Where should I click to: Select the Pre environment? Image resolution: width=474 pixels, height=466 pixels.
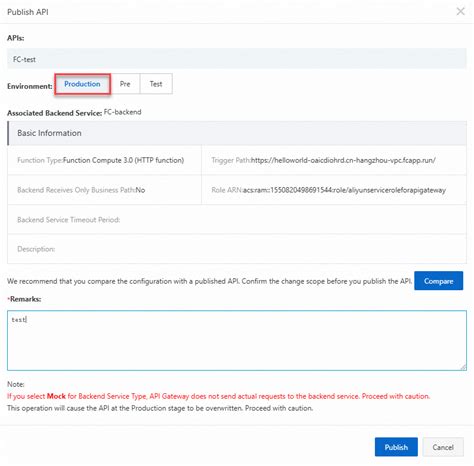coord(125,84)
